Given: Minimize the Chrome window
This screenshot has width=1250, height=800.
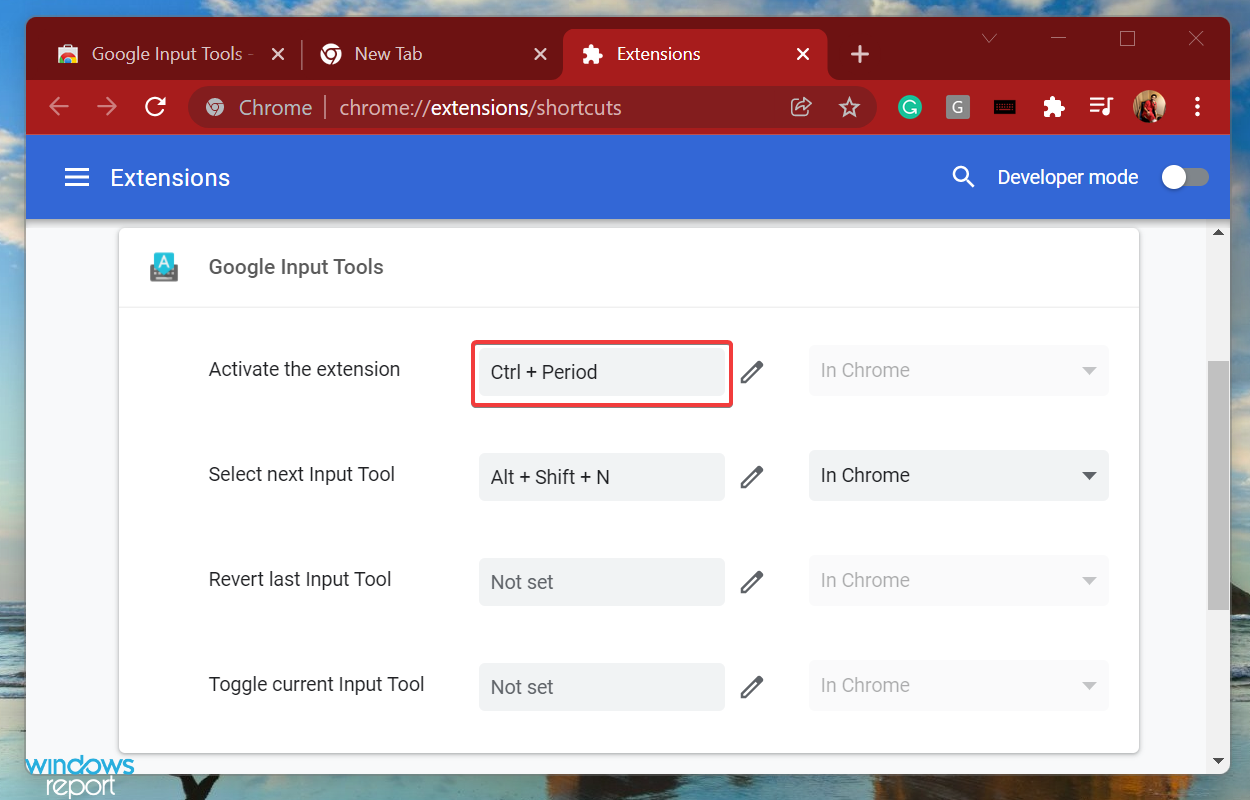Looking at the screenshot, I should click(x=1059, y=39).
